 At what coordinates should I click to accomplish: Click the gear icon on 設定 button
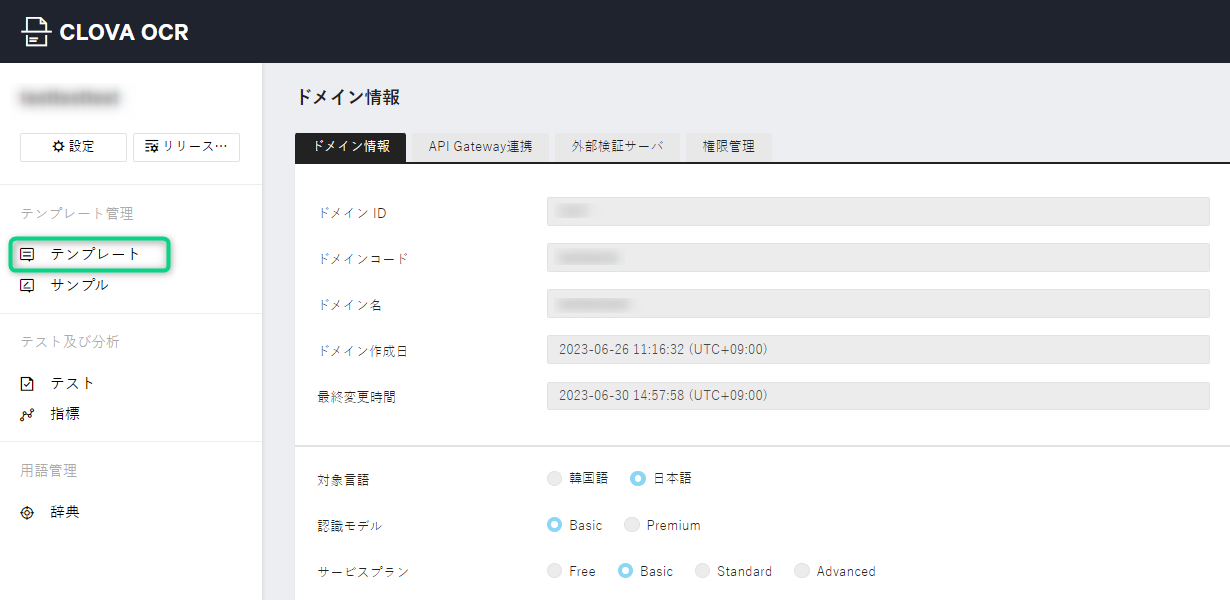pyautogui.click(x=58, y=147)
